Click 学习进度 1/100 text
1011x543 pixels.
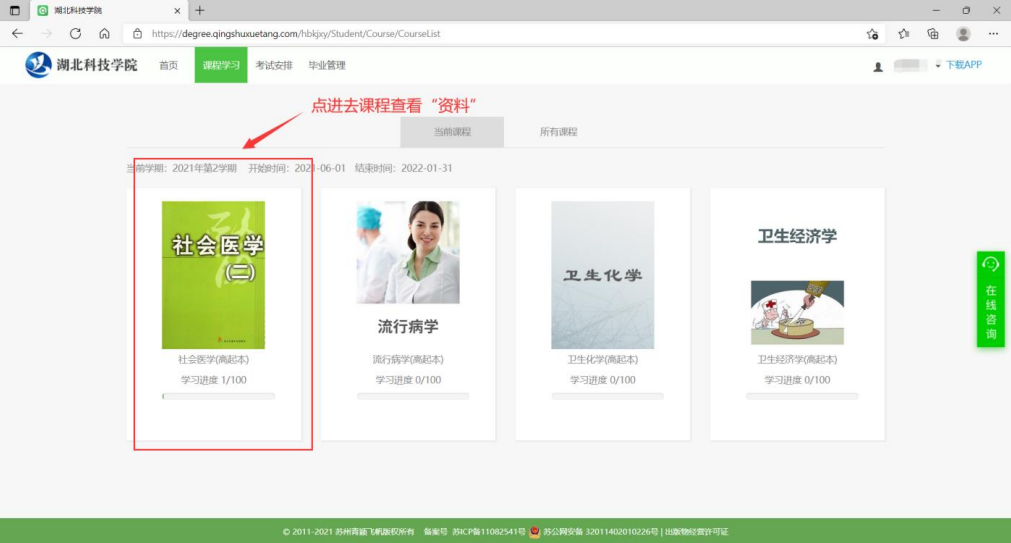(213, 380)
